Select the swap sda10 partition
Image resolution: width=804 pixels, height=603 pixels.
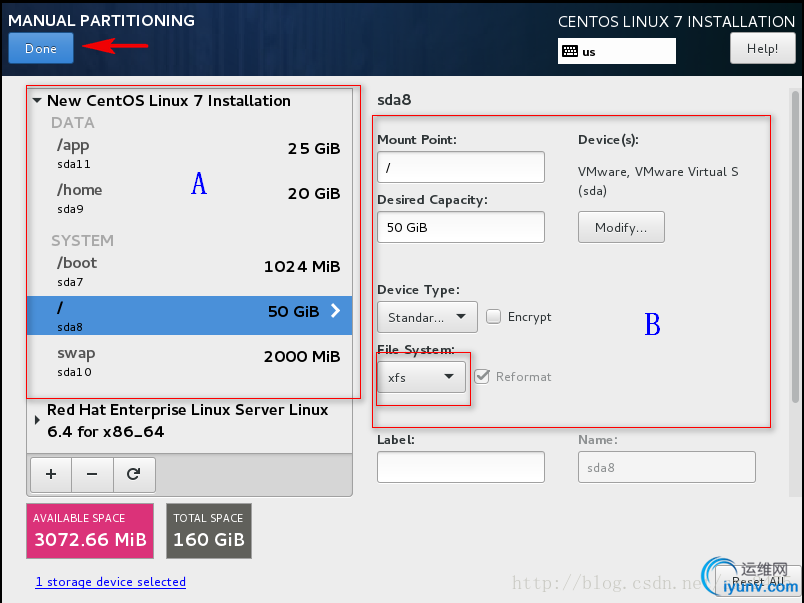point(190,361)
